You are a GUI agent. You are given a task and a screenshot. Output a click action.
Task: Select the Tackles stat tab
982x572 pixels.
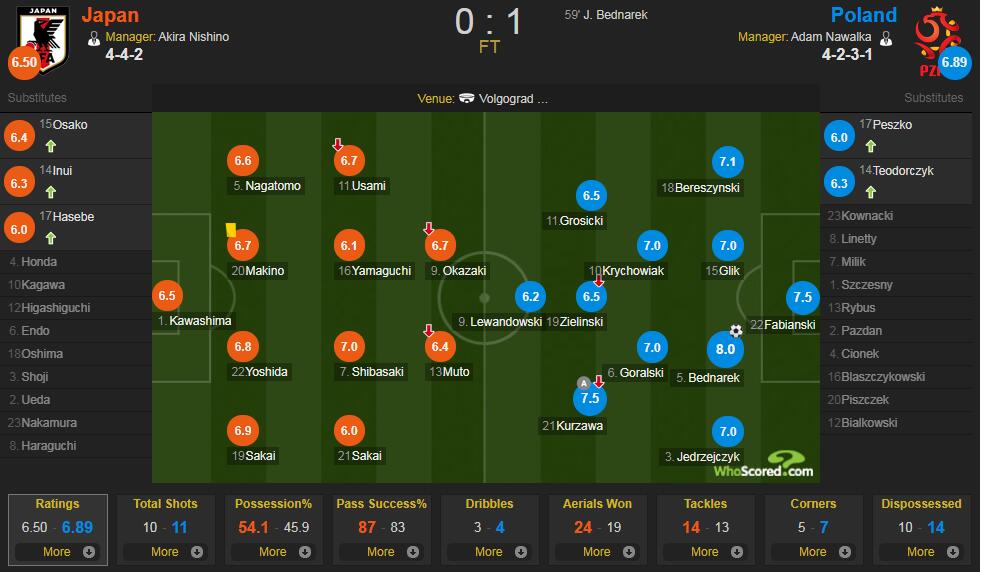pos(705,504)
